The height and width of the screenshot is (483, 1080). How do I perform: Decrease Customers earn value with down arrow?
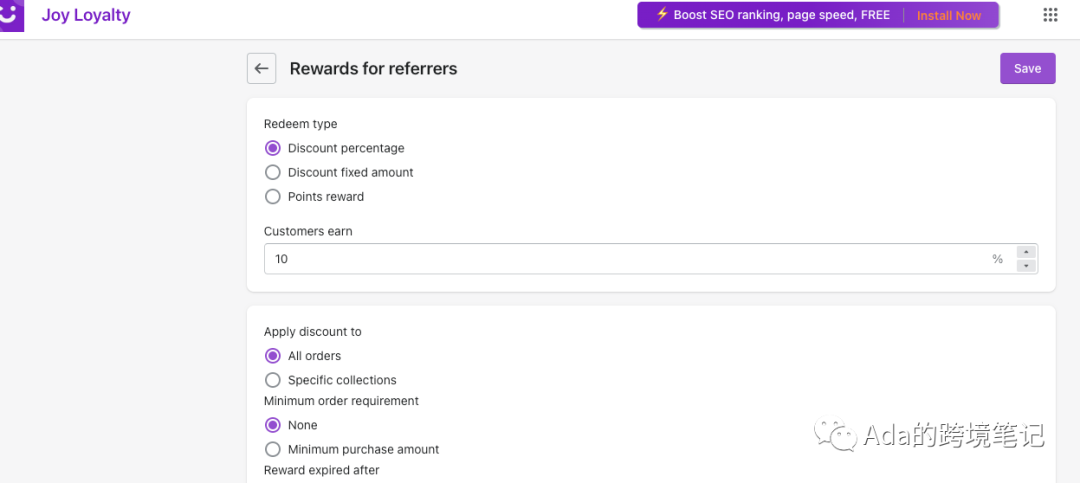click(1026, 265)
